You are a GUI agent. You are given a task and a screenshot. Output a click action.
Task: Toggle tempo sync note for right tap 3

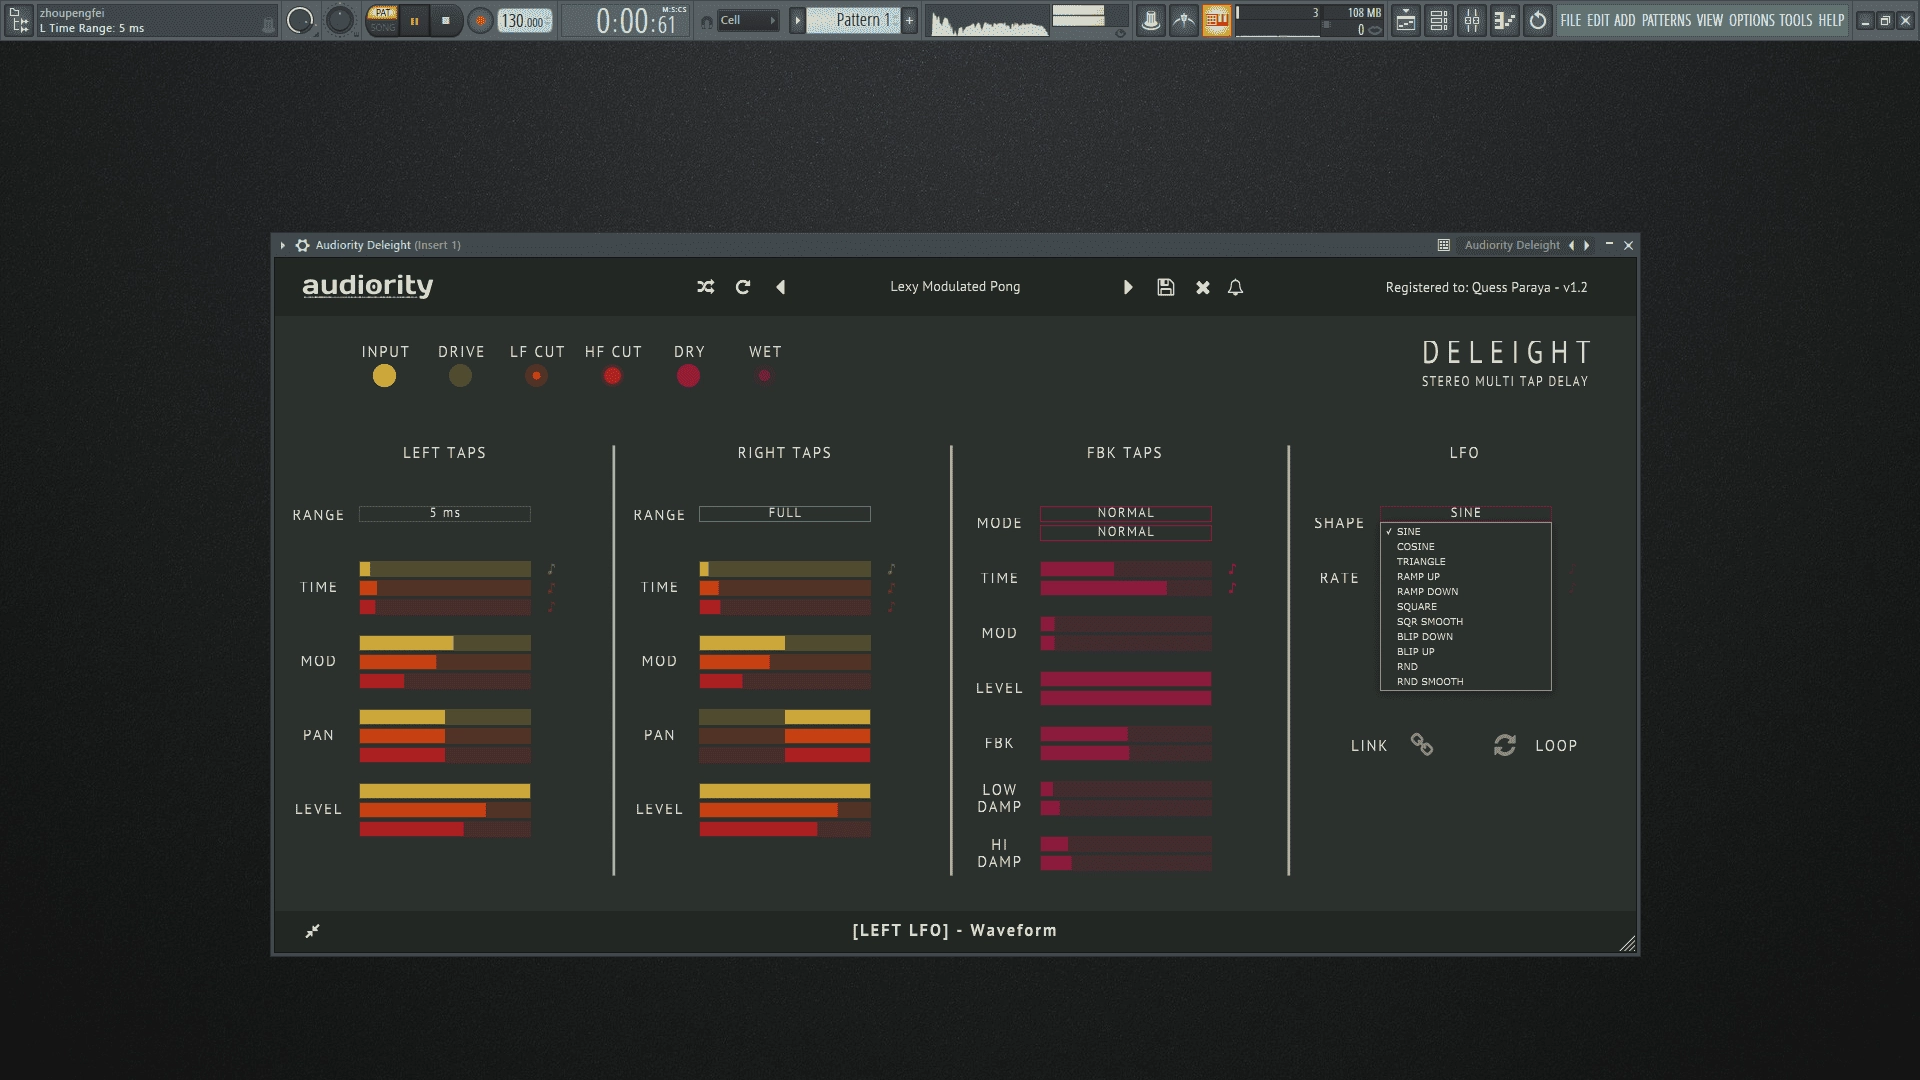point(891,607)
